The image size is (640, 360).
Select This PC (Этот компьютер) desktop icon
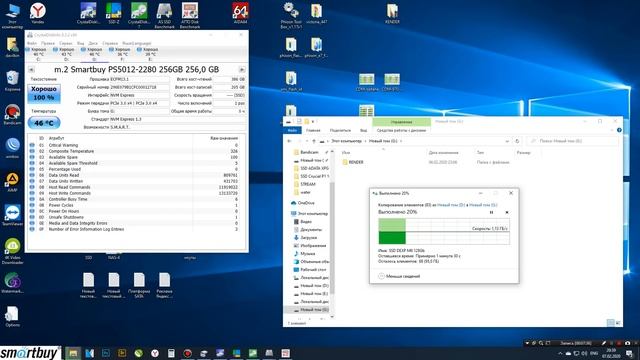point(12,16)
